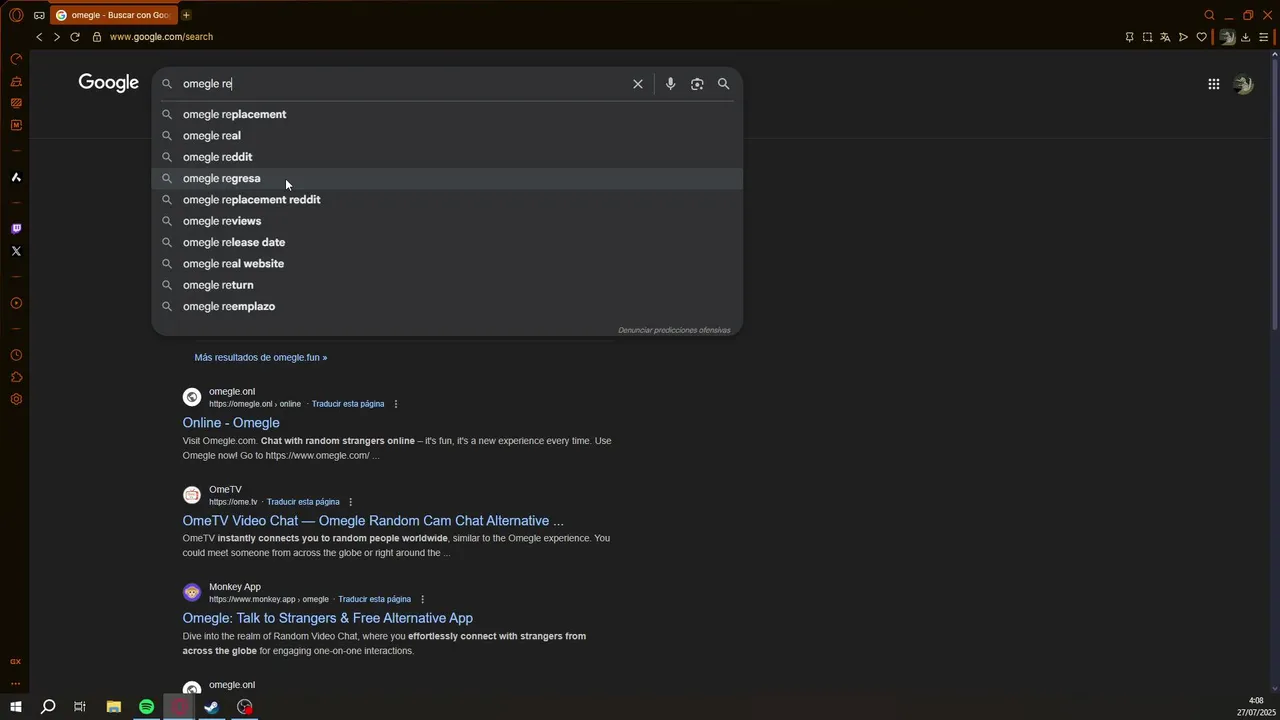The width and height of the screenshot is (1280, 720).
Task: Click Traducir esta página for omegle.onl
Action: click(348, 404)
